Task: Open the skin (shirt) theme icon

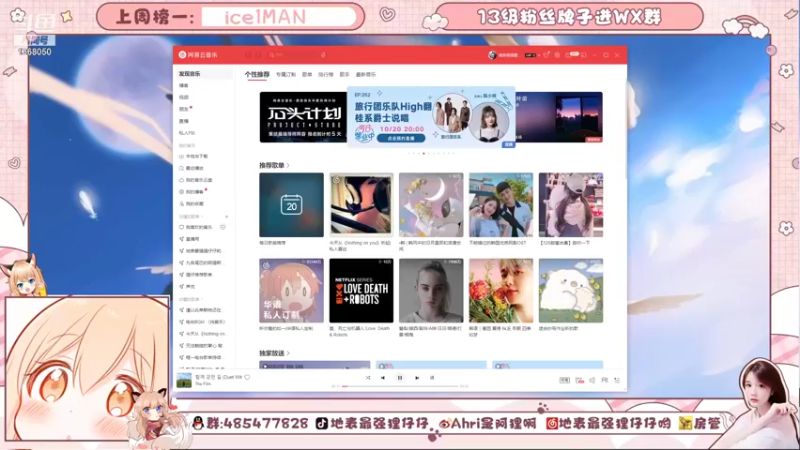Action: (x=546, y=55)
